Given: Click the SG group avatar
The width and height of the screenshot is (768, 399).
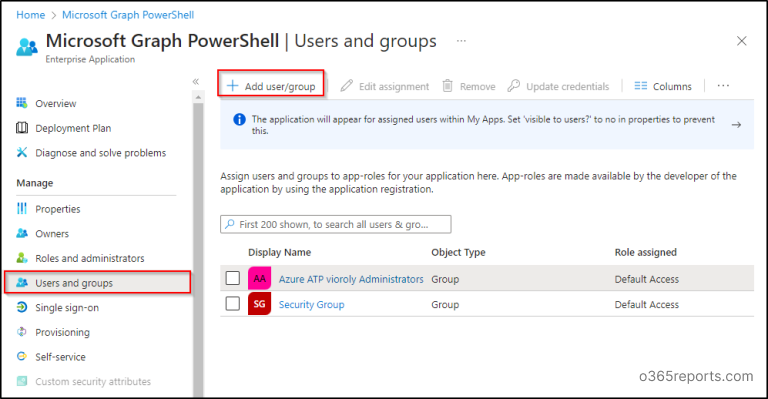Looking at the screenshot, I should point(260,304).
